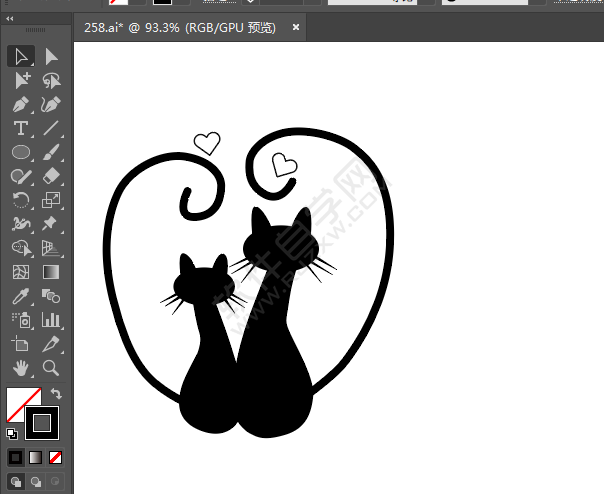
Task: Select the Ellipse tool
Action: click(21, 152)
